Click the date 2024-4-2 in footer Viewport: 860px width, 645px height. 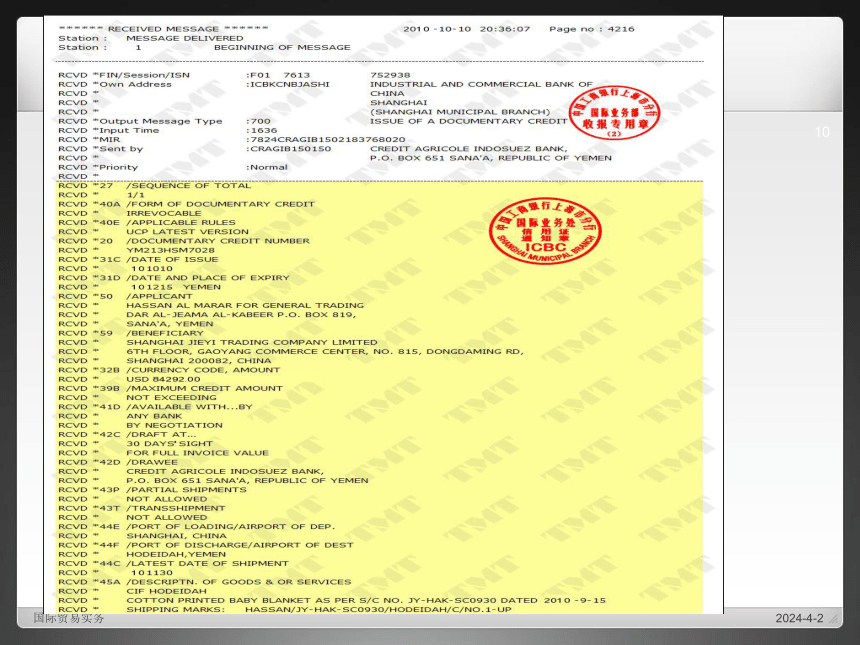click(799, 618)
